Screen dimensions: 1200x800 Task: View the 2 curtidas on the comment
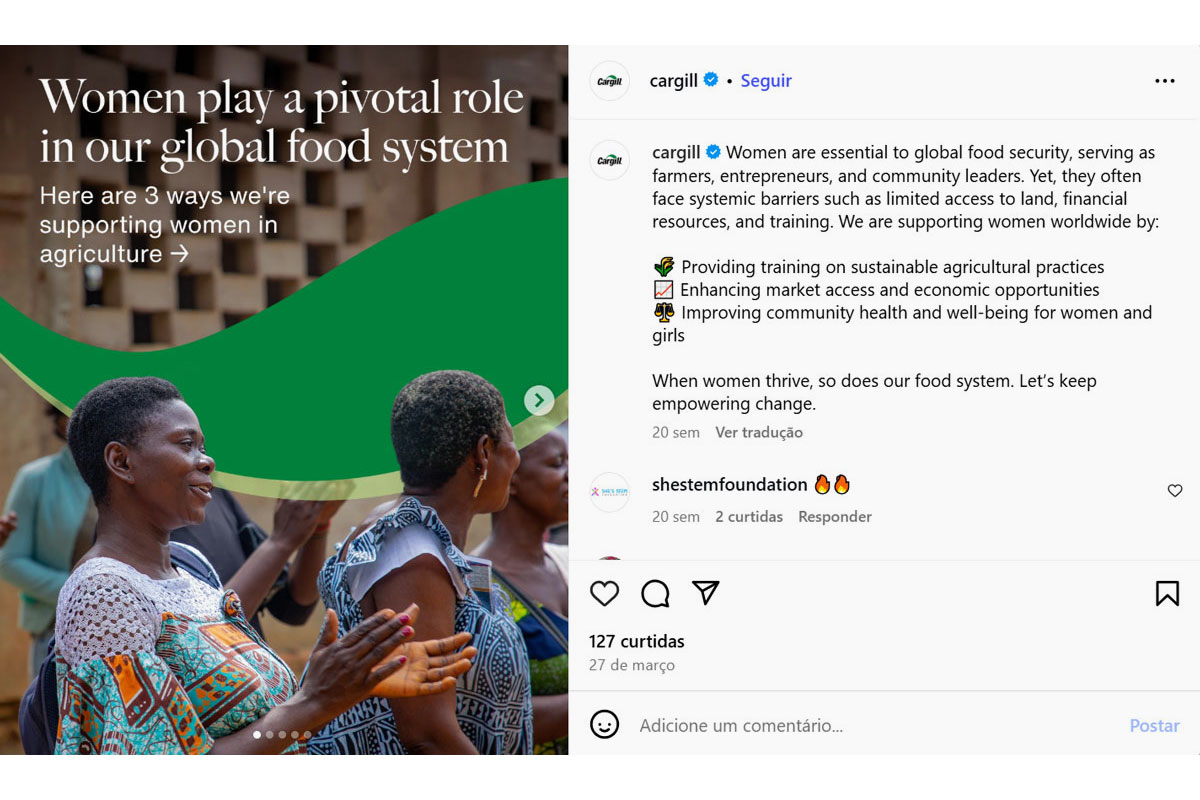[749, 517]
